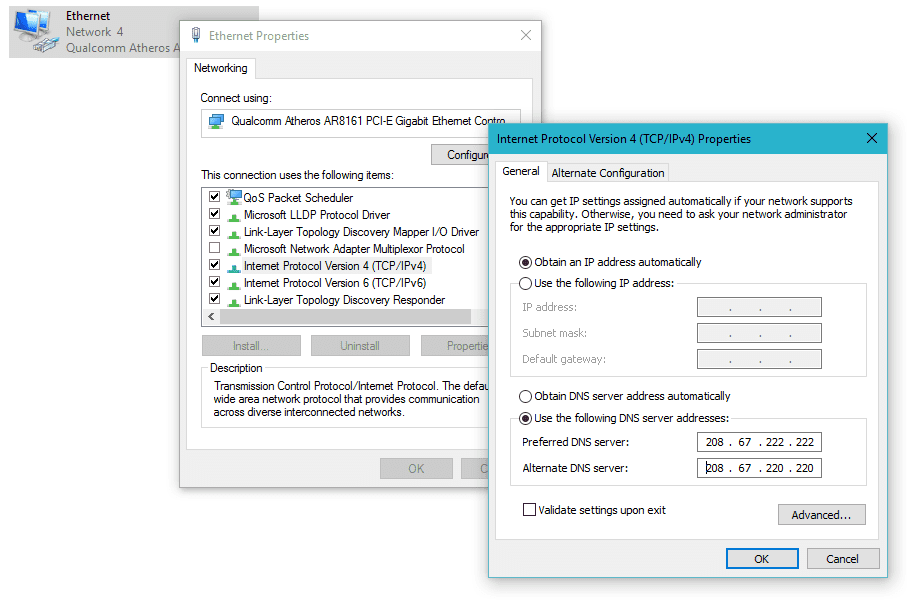Click the IP address input field
The width and height of the screenshot is (907, 609).
coord(759,307)
